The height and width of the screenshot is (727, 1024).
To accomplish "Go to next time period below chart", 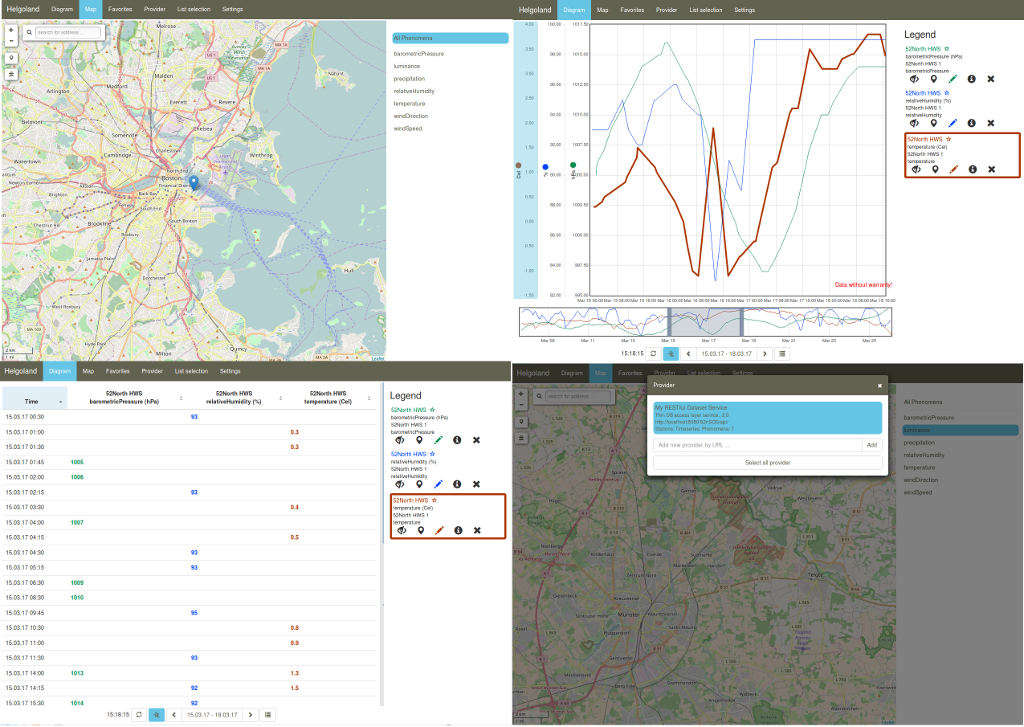I will pyautogui.click(x=765, y=353).
